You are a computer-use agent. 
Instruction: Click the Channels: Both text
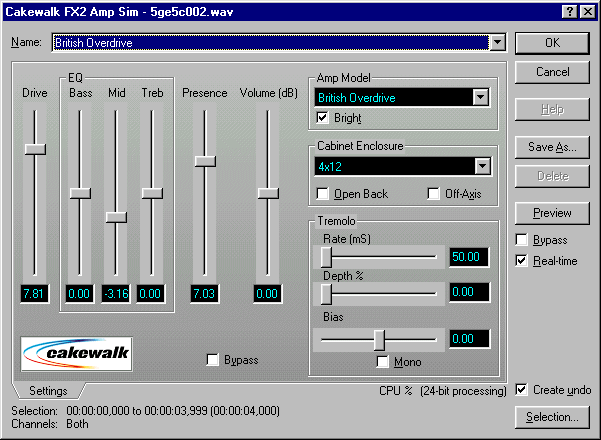[x=50, y=424]
